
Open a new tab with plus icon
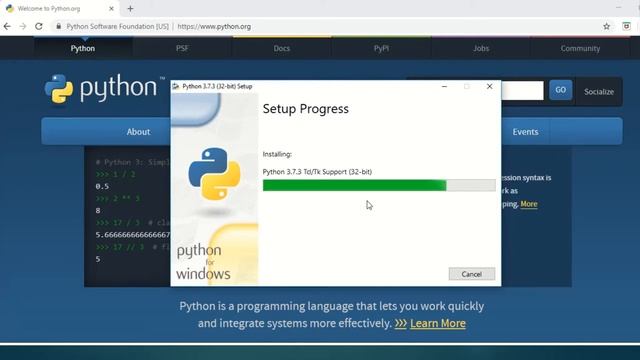(x=130, y=9)
